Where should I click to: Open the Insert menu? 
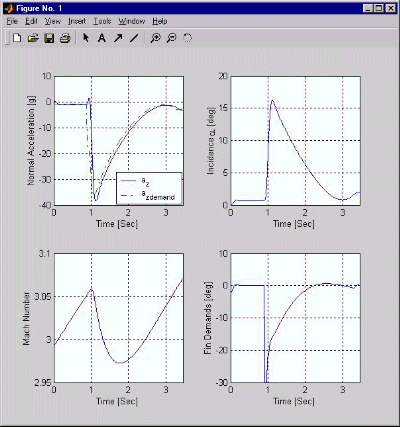pyautogui.click(x=77, y=21)
